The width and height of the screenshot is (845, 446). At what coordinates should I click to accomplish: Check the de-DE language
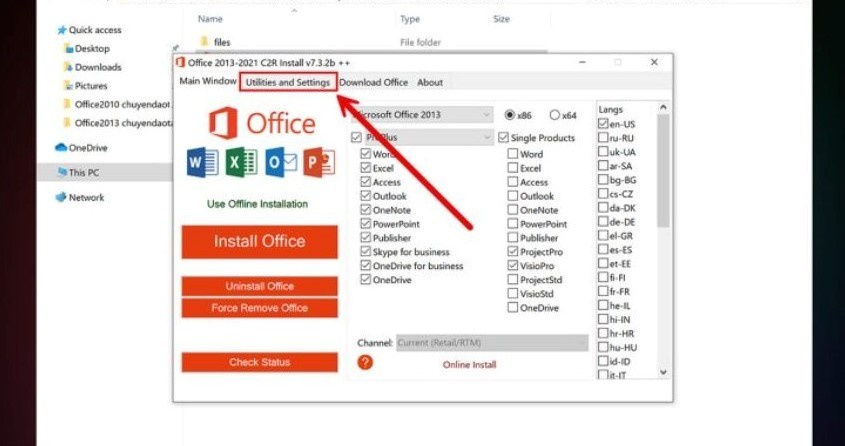(603, 222)
